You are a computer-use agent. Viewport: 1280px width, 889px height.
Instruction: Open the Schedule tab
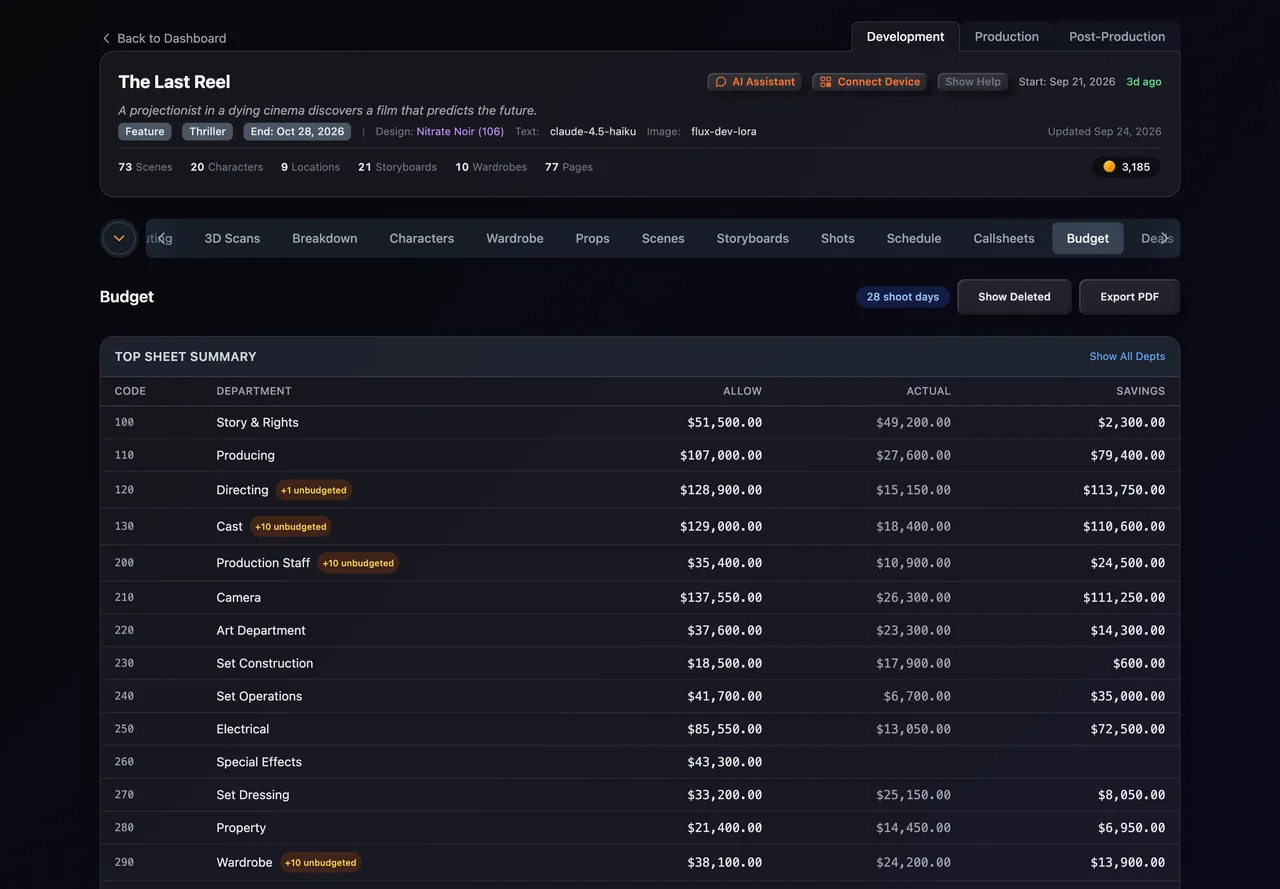(x=914, y=238)
